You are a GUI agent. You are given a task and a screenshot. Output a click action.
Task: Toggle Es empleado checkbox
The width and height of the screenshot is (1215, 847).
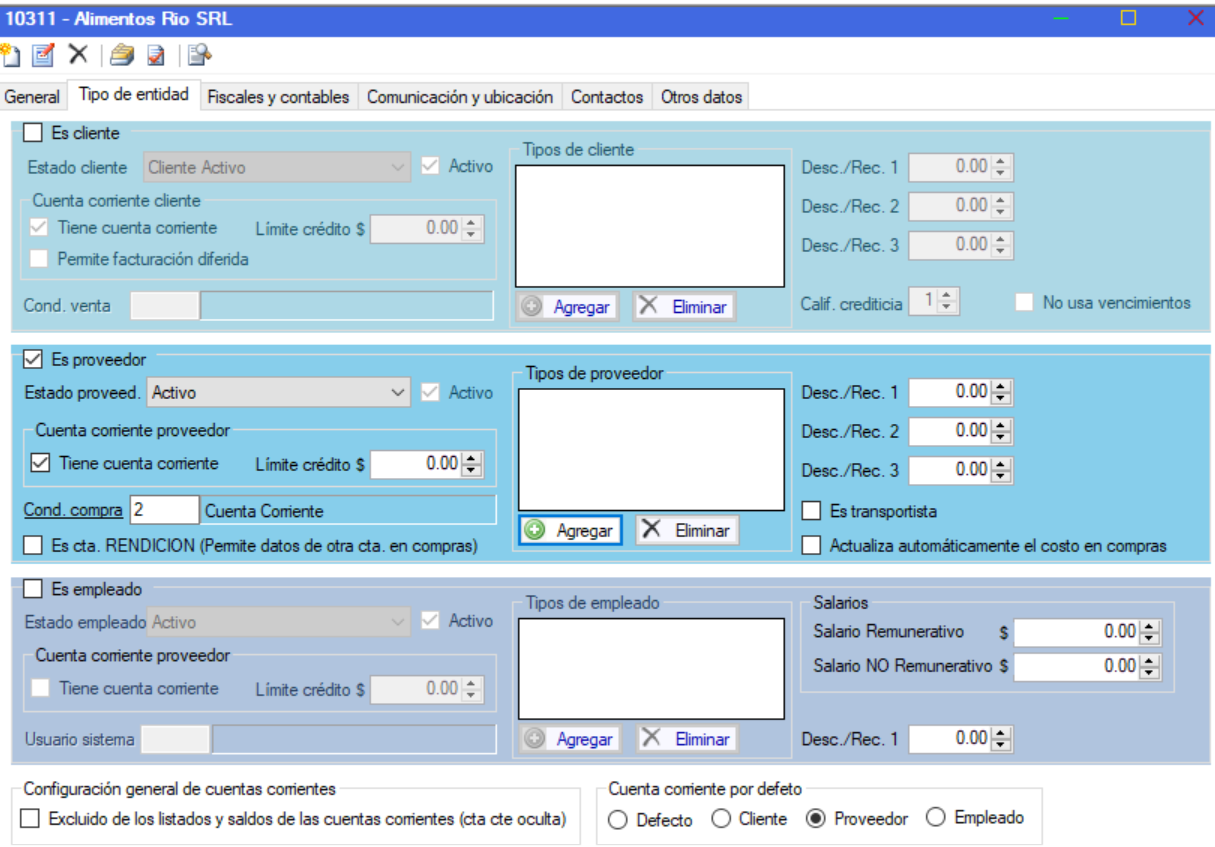tap(33, 589)
